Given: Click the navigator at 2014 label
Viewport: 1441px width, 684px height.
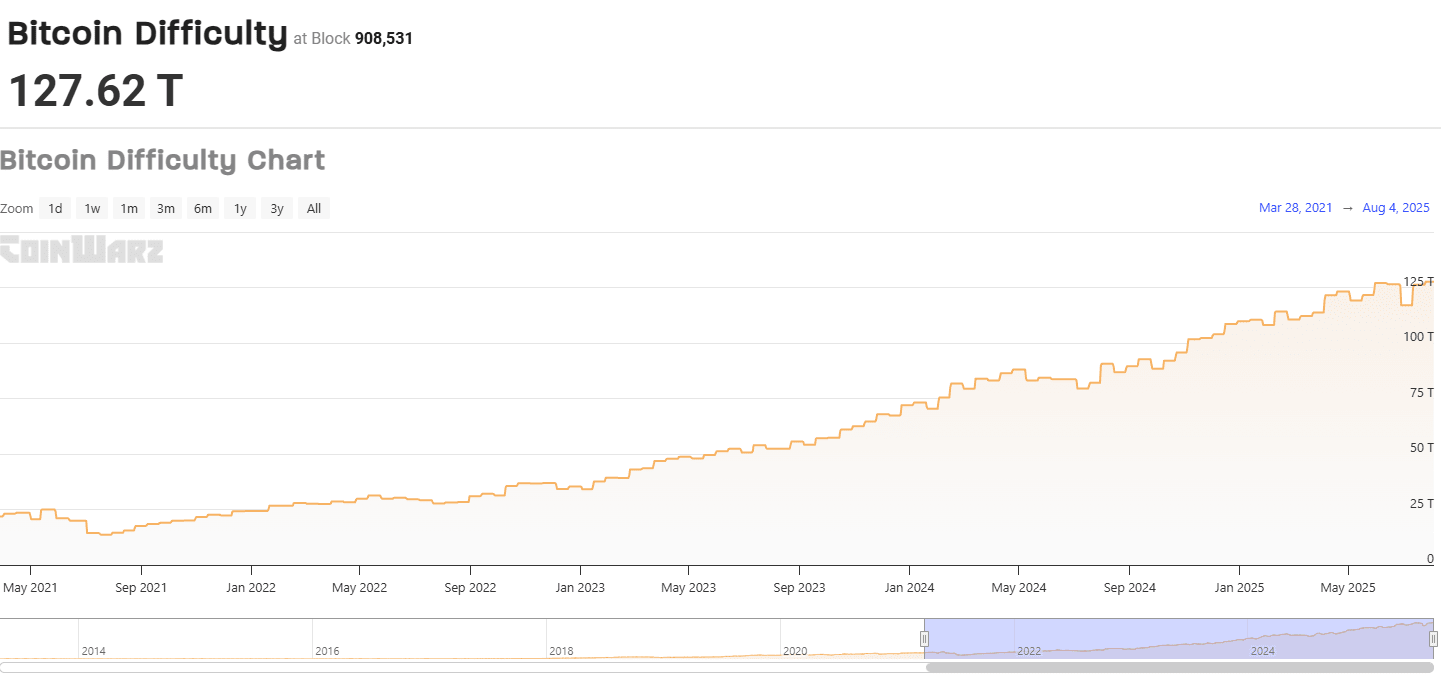Looking at the screenshot, I should click(93, 651).
